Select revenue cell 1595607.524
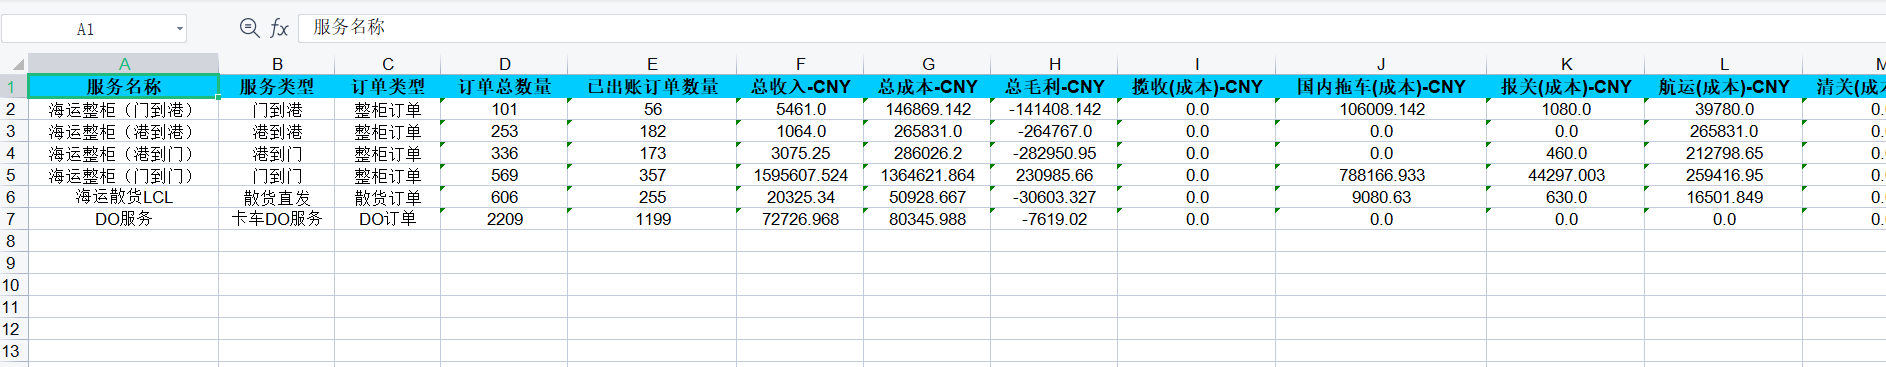1886x367 pixels. [800, 175]
